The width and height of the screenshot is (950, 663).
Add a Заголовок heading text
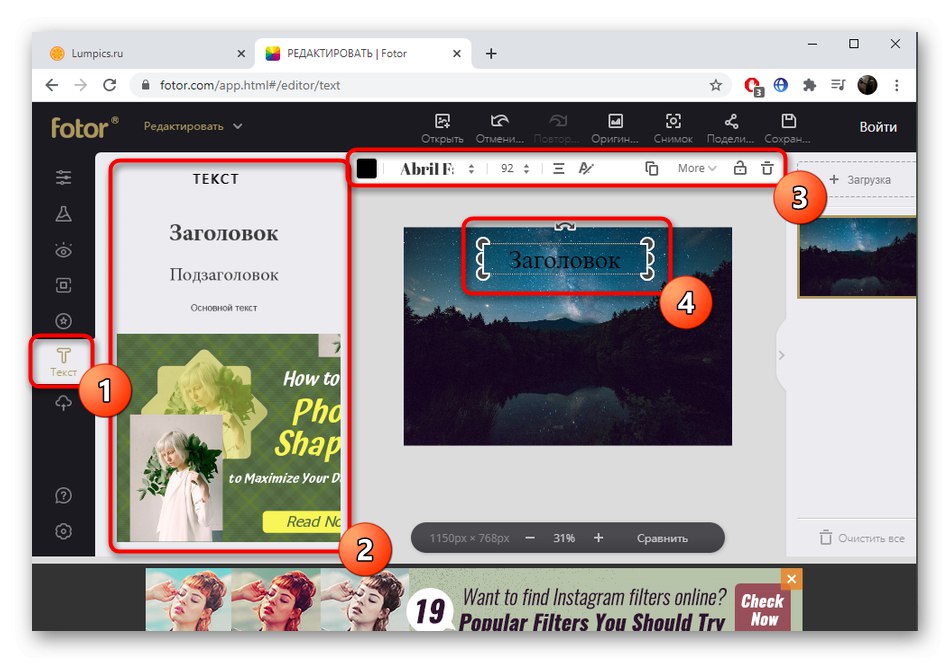(224, 233)
